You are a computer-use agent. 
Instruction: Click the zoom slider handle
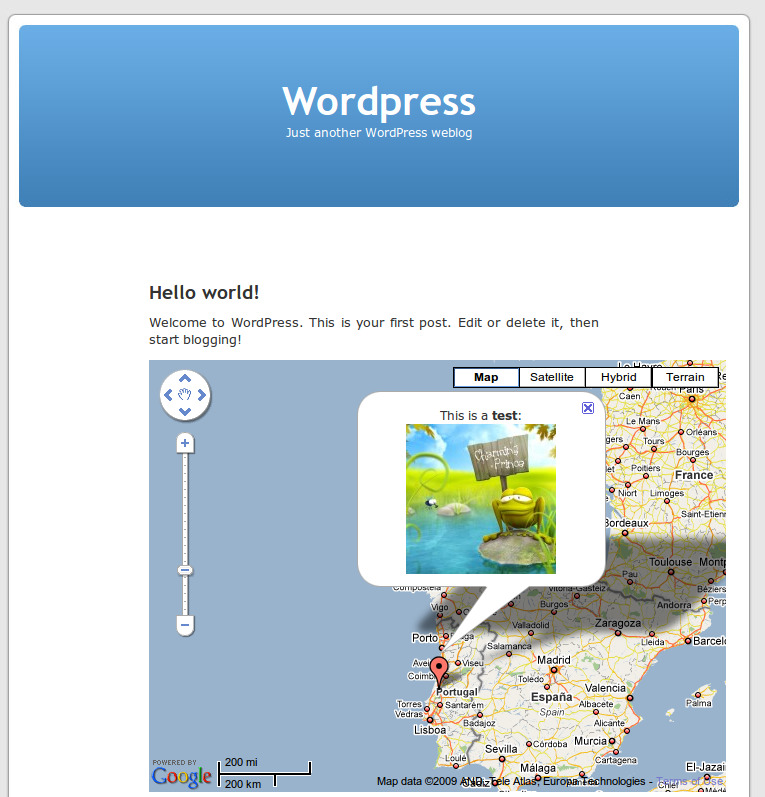[185, 570]
